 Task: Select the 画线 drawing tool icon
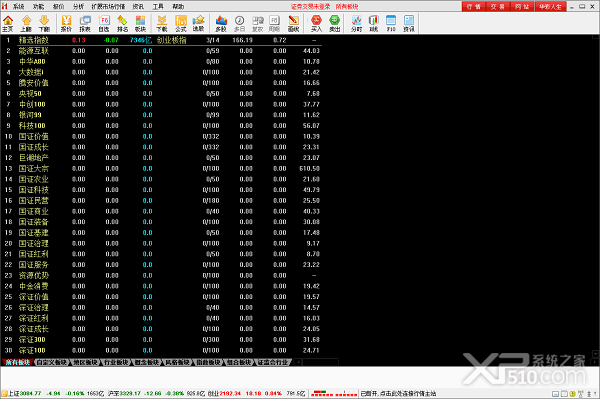(x=293, y=23)
